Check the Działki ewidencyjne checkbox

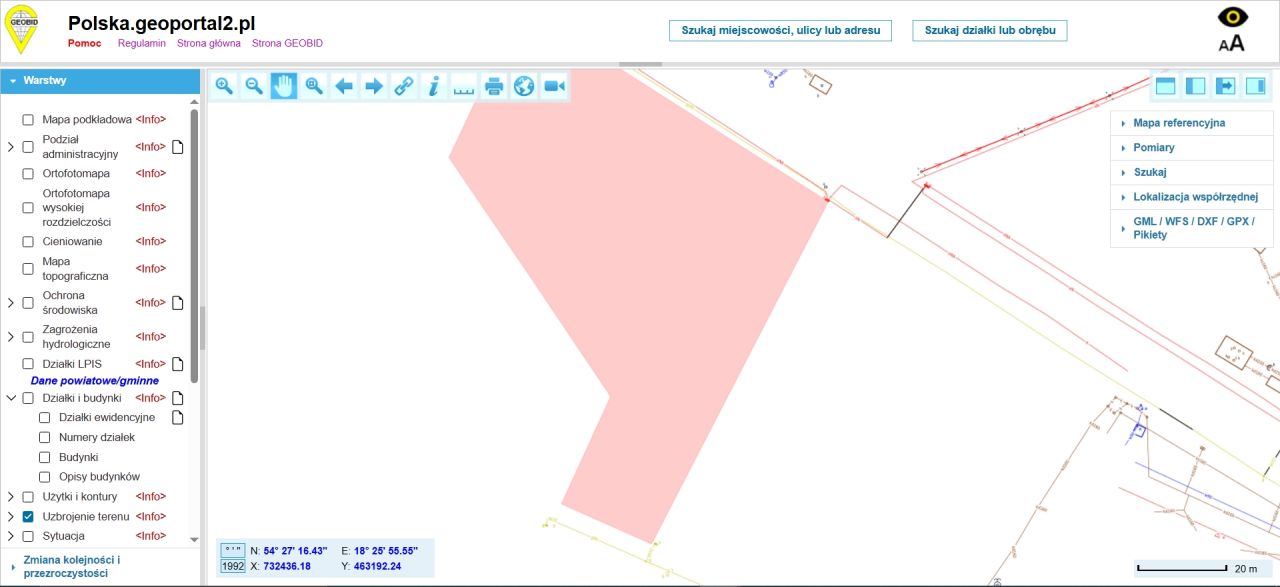pos(44,417)
